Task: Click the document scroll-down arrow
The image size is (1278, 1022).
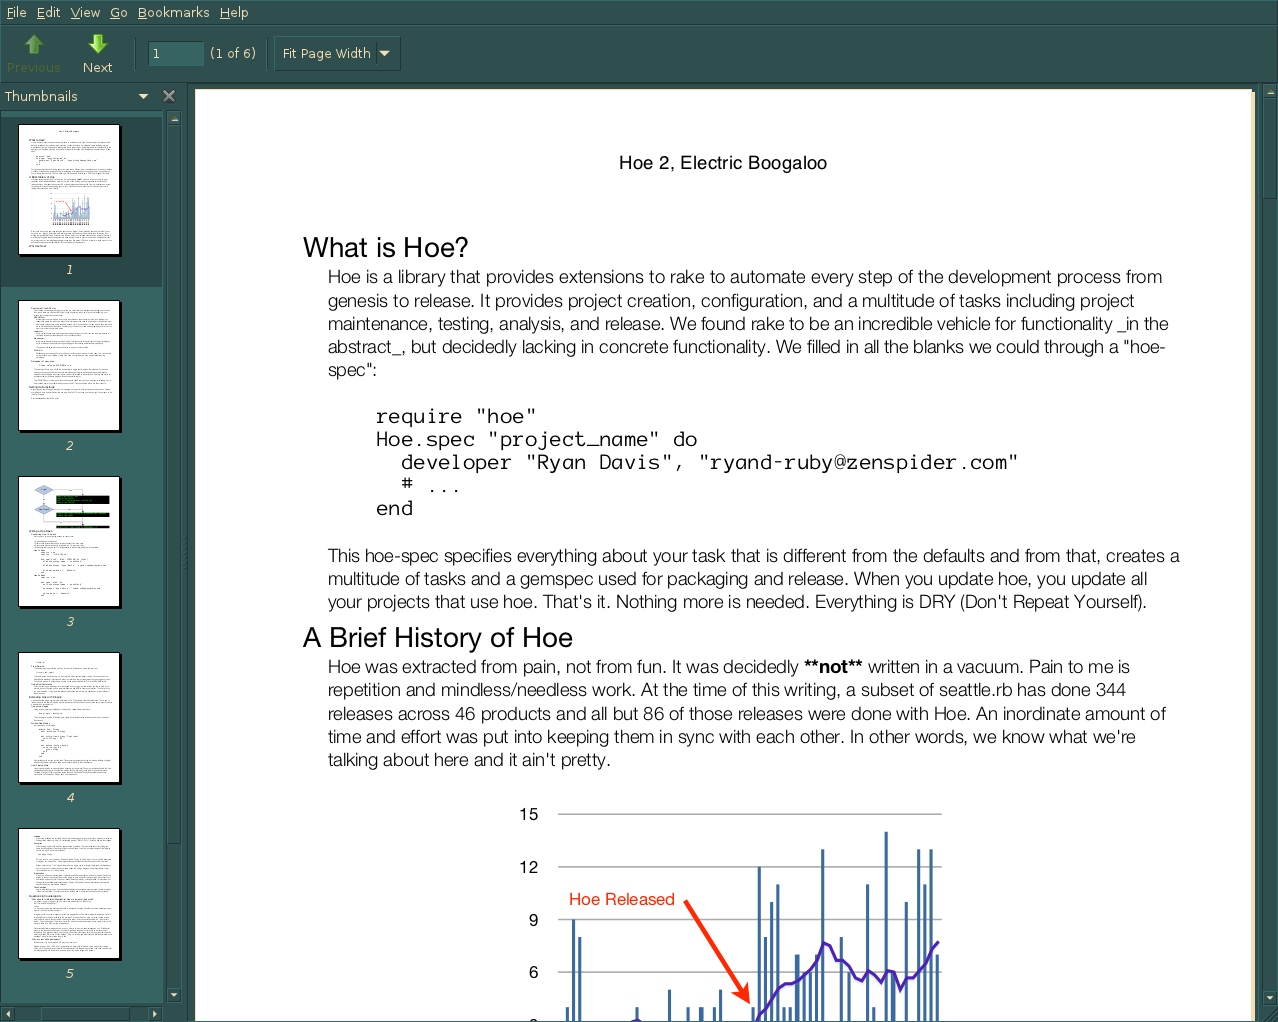Action: coord(1270,997)
